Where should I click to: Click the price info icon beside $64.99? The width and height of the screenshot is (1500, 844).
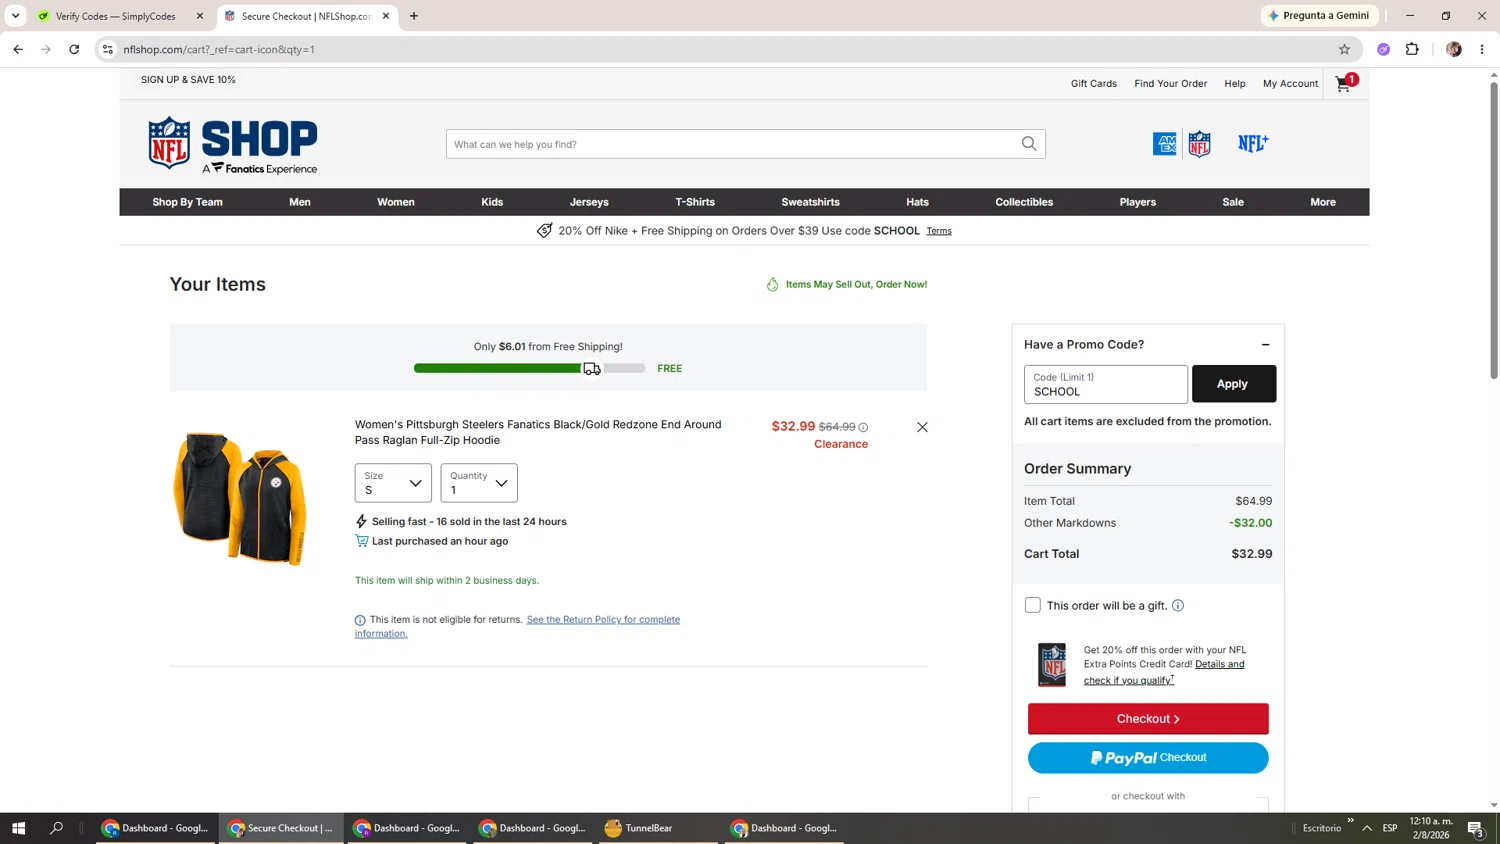(x=863, y=427)
